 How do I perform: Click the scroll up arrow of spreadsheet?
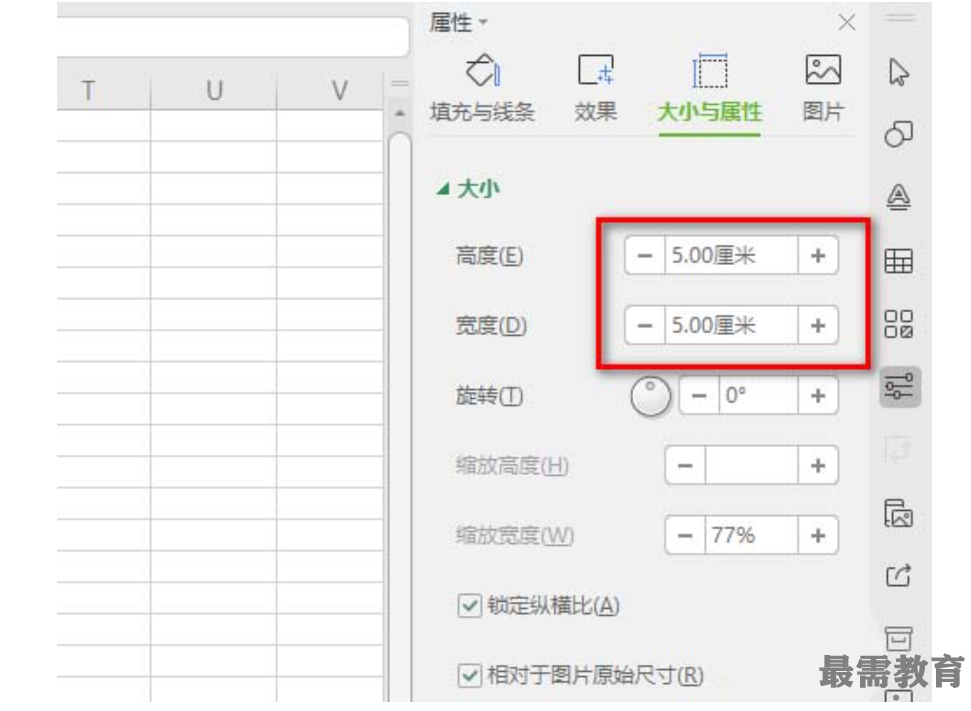400,113
